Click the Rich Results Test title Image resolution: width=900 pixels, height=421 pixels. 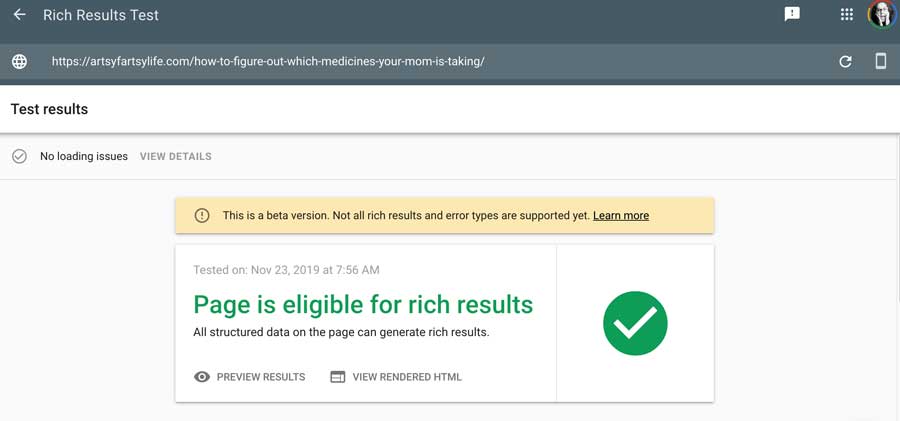[101, 15]
